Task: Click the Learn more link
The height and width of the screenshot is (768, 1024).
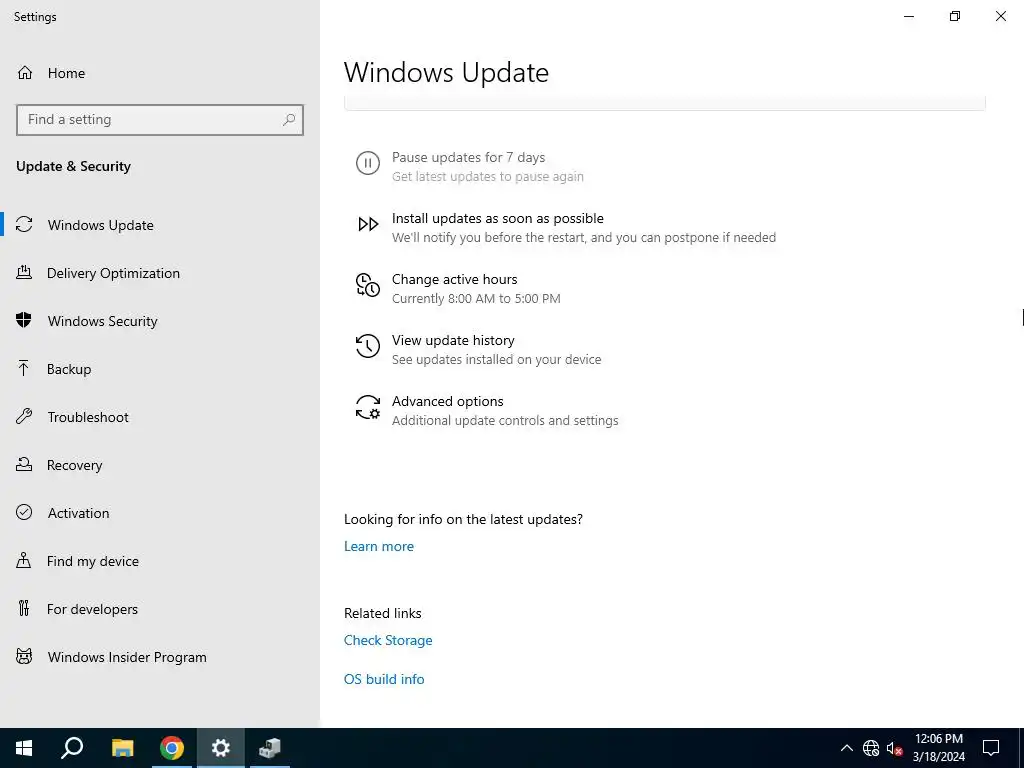Action: point(379,546)
